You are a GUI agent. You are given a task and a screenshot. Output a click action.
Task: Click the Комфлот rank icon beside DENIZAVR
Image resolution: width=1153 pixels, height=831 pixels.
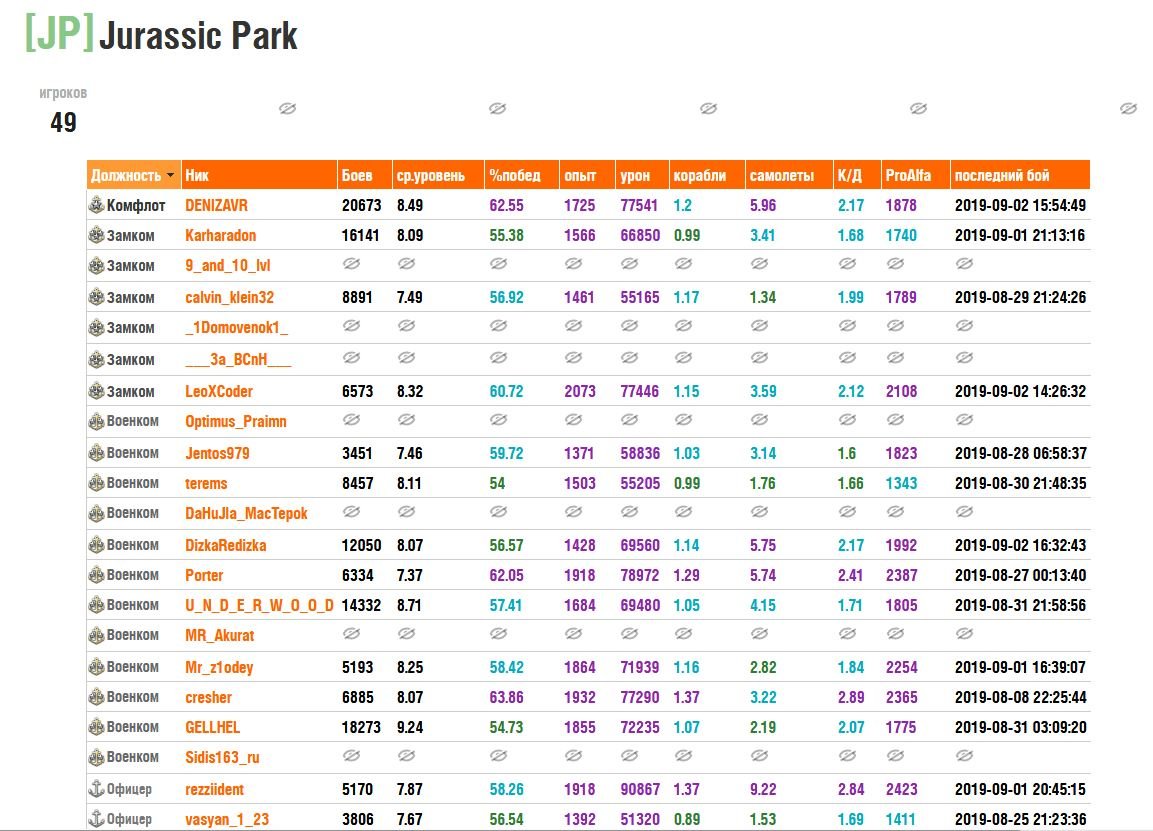96,205
